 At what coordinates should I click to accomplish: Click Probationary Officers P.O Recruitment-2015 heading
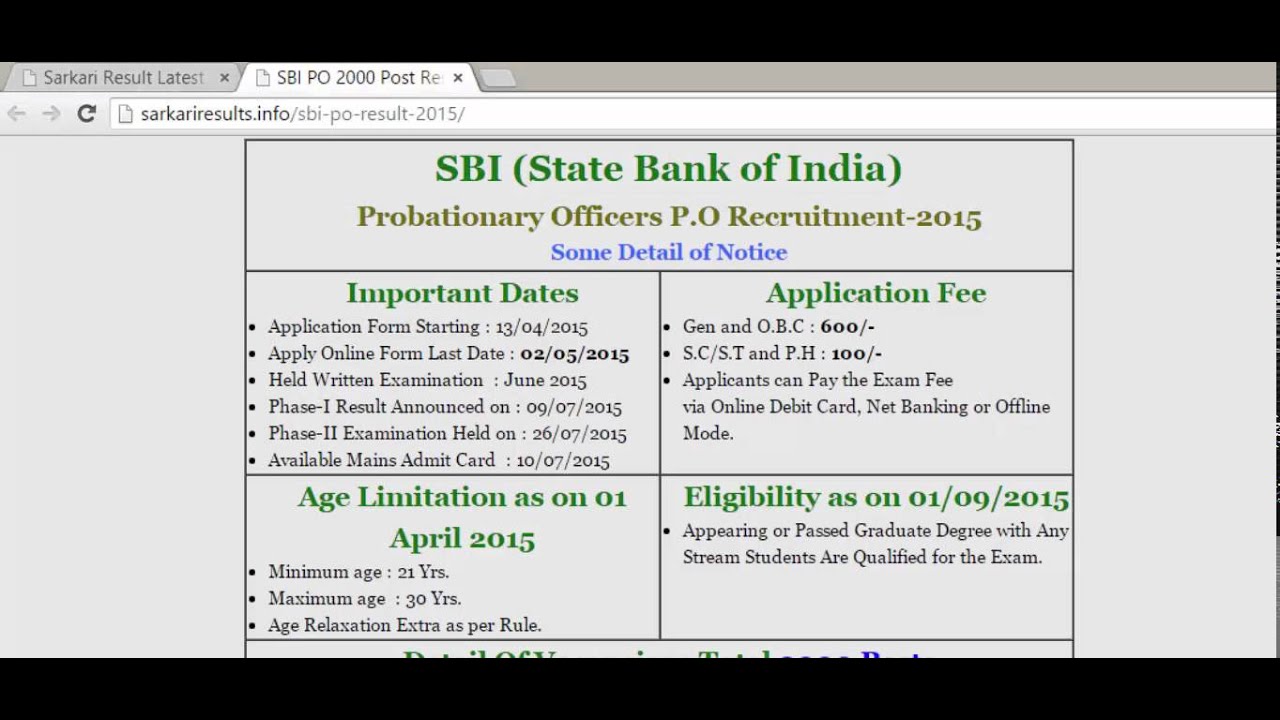pos(669,217)
